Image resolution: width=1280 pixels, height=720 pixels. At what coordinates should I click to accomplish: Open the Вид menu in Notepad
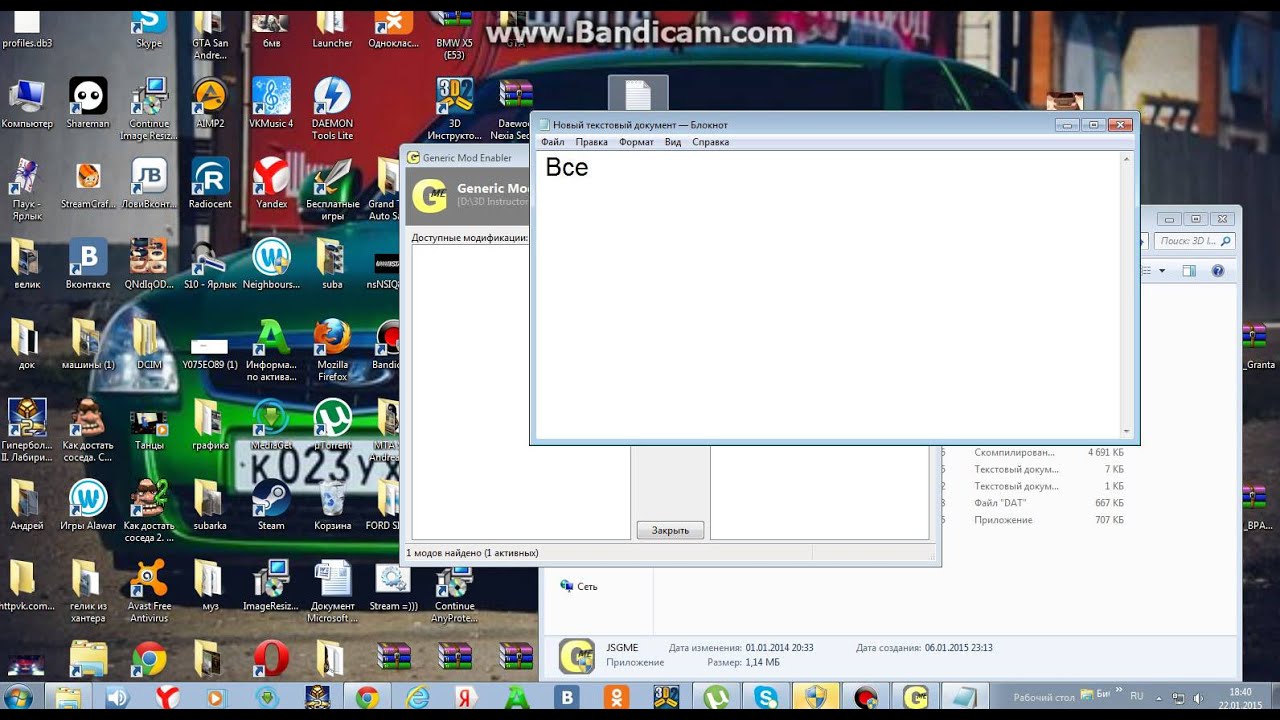tap(673, 142)
